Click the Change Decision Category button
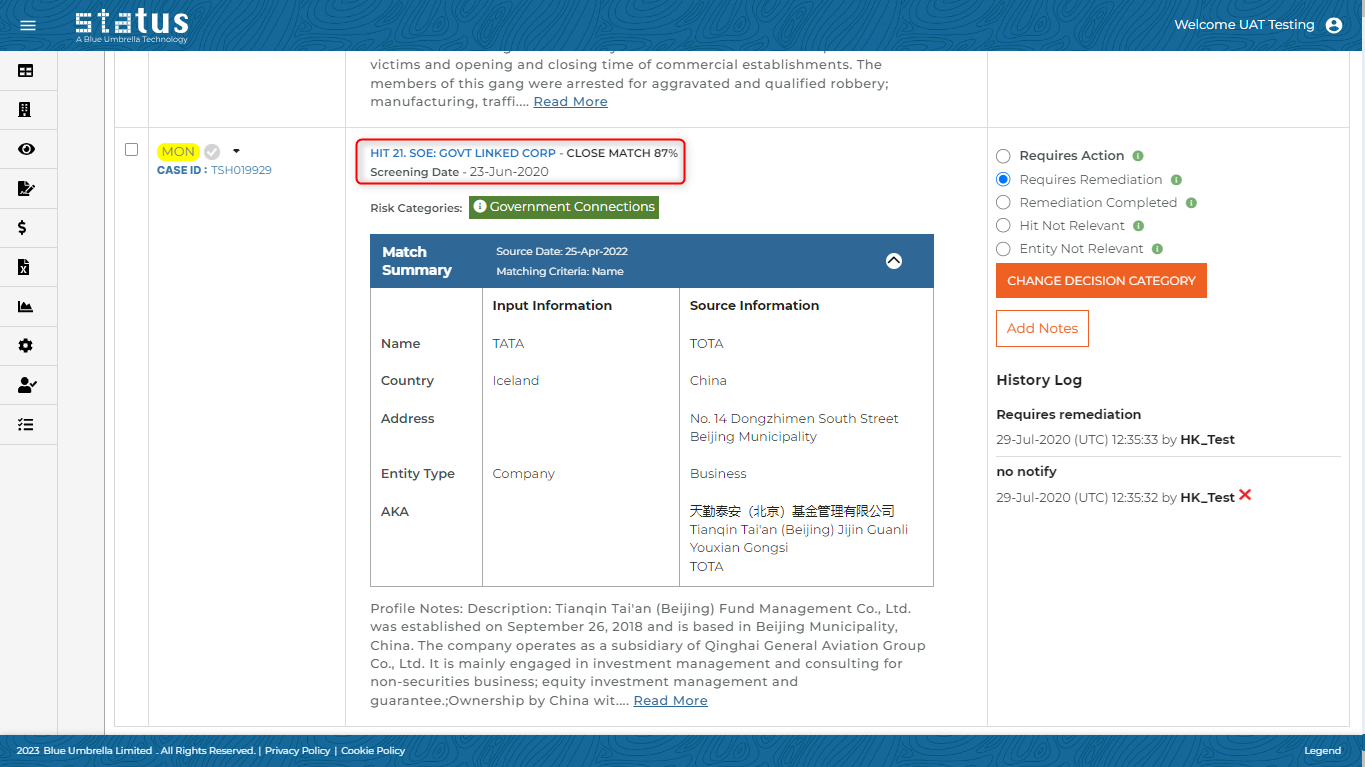This screenshot has height=767, width=1365. (x=1101, y=281)
